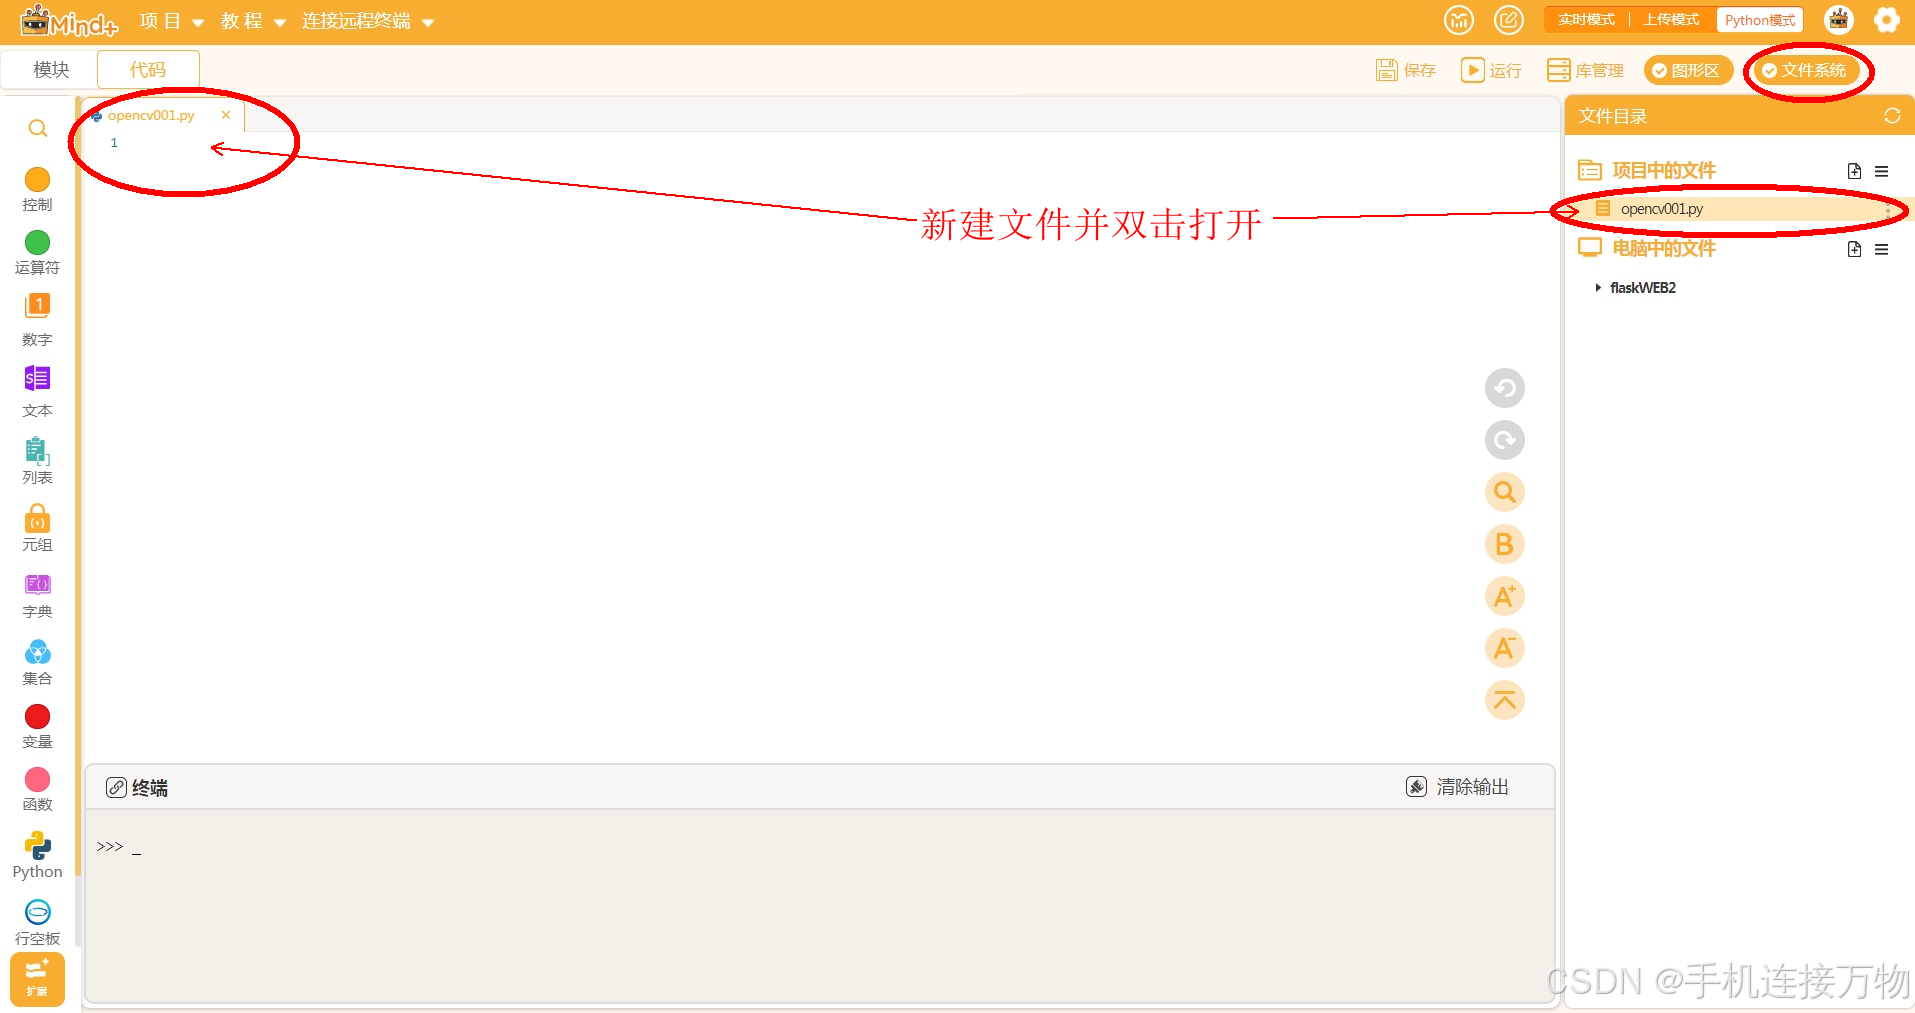
Task: Click the undo icon in code editor
Action: 1504,388
